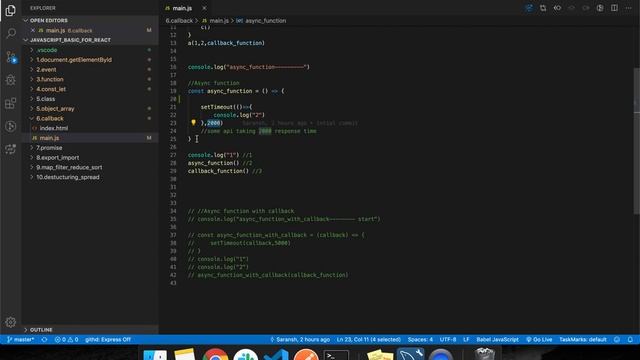
Task: Click line number 30 in the gutter
Action: click(173, 179)
